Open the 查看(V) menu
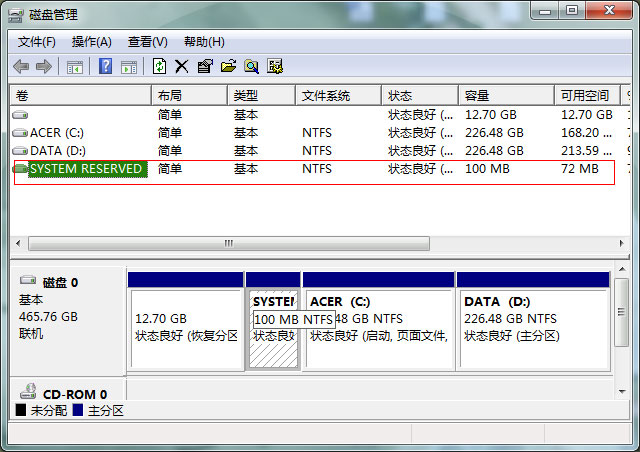 pyautogui.click(x=148, y=42)
